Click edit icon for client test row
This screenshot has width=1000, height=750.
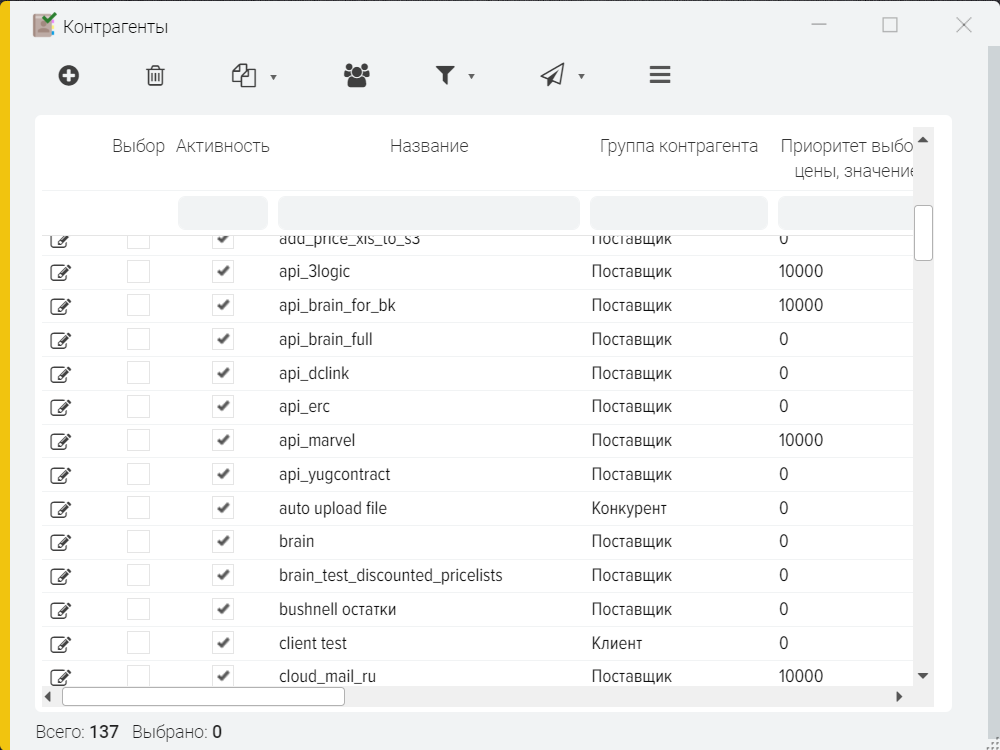[x=61, y=643]
